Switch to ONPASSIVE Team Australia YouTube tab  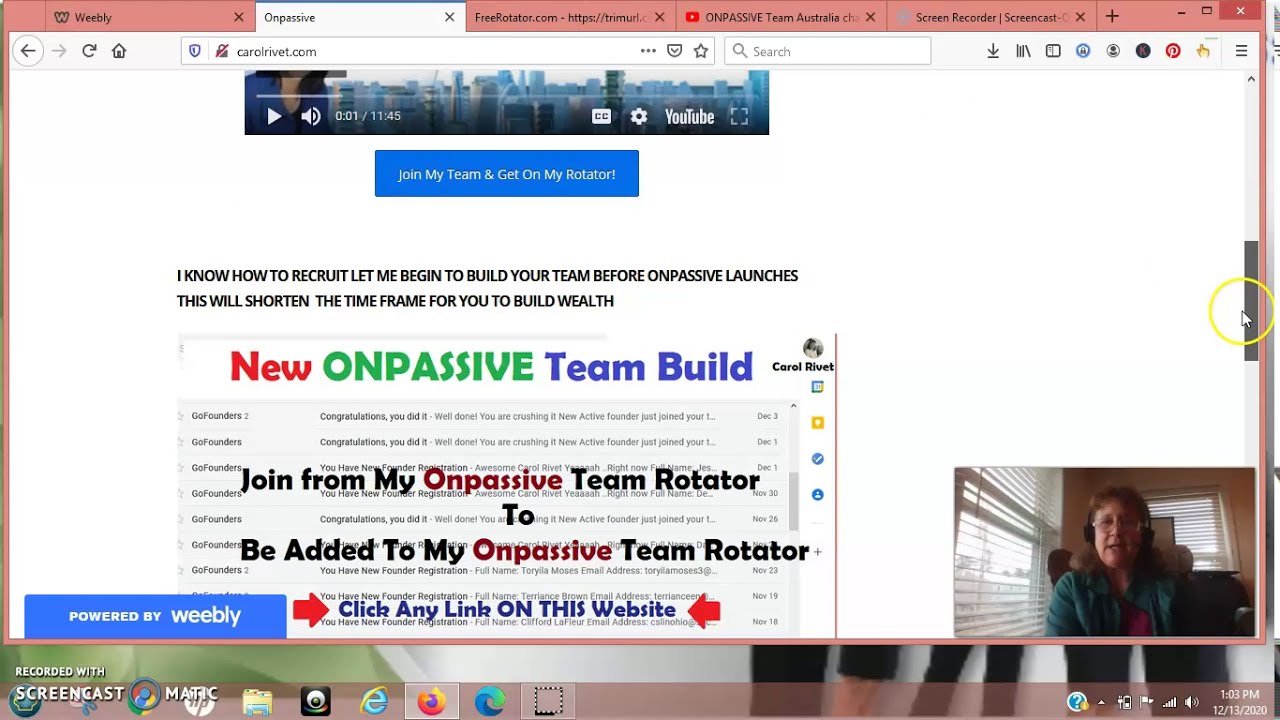tap(780, 17)
